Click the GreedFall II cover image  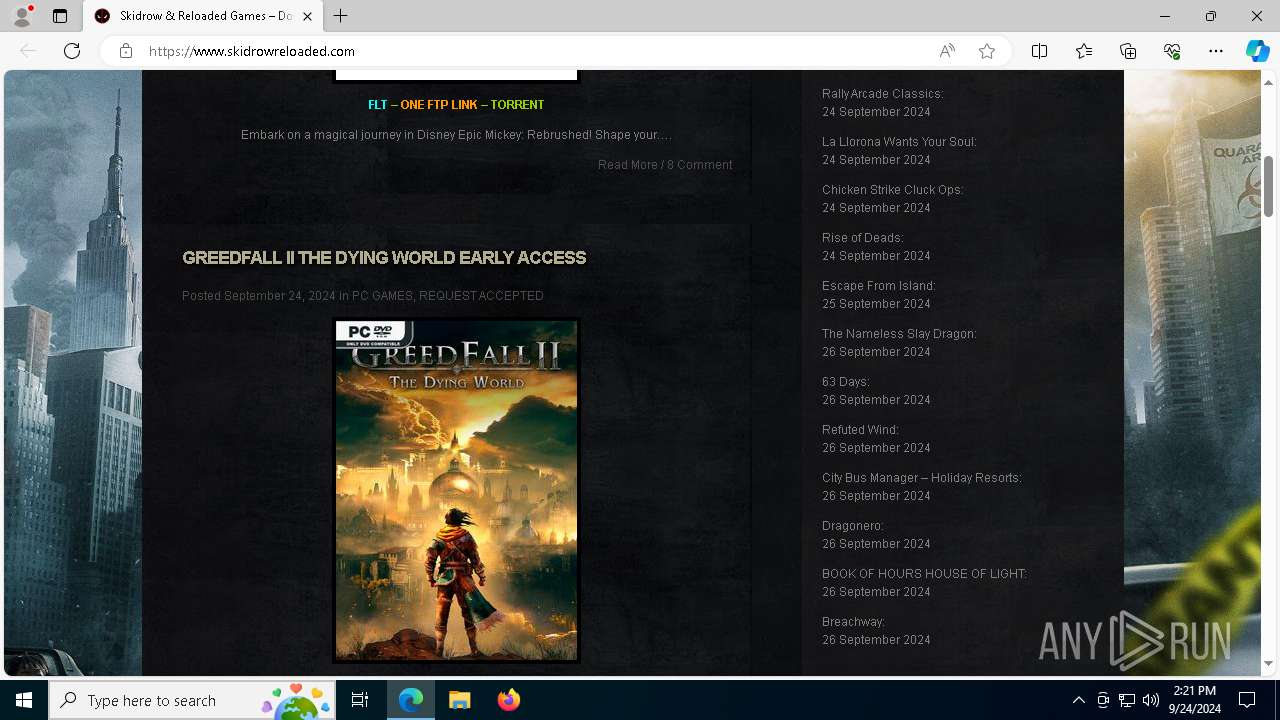pyautogui.click(x=456, y=490)
